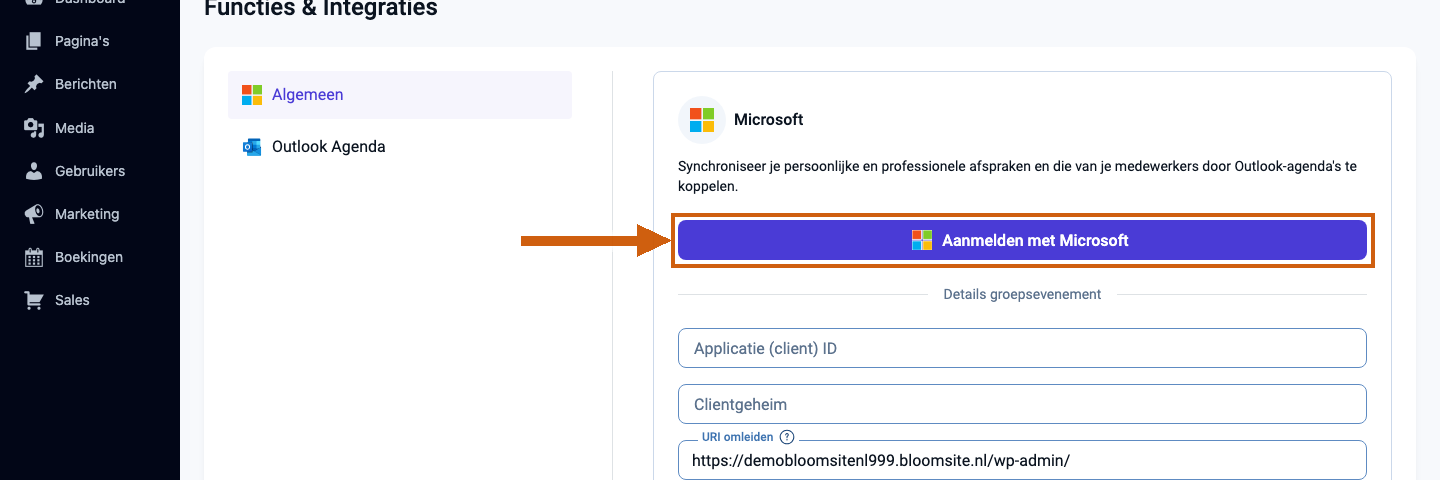This screenshot has height=480, width=1440.
Task: Click the URI omleiden URL field
Action: pos(1022,460)
